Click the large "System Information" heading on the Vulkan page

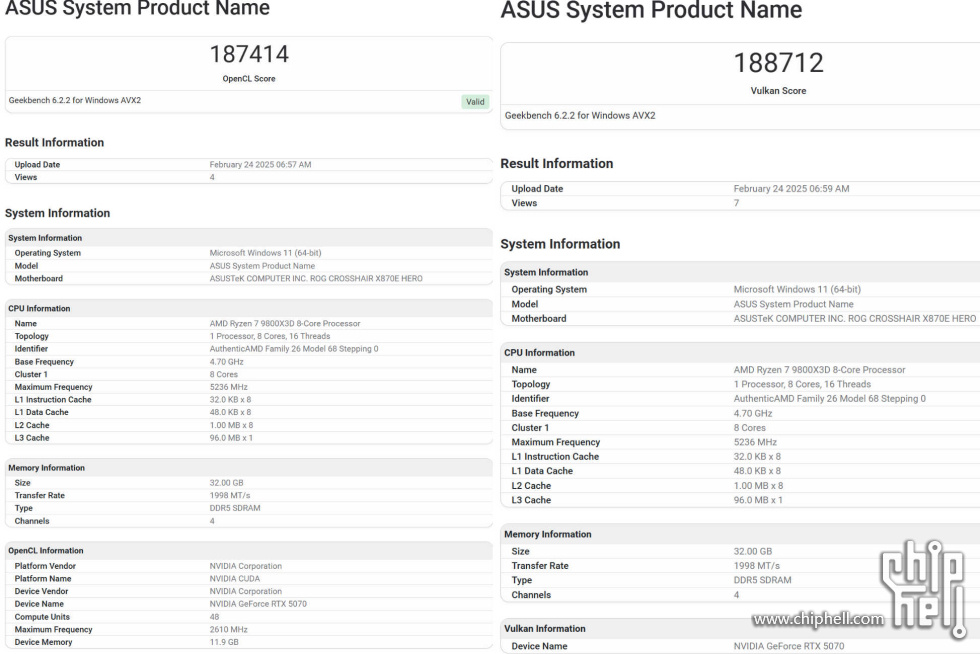pos(560,244)
